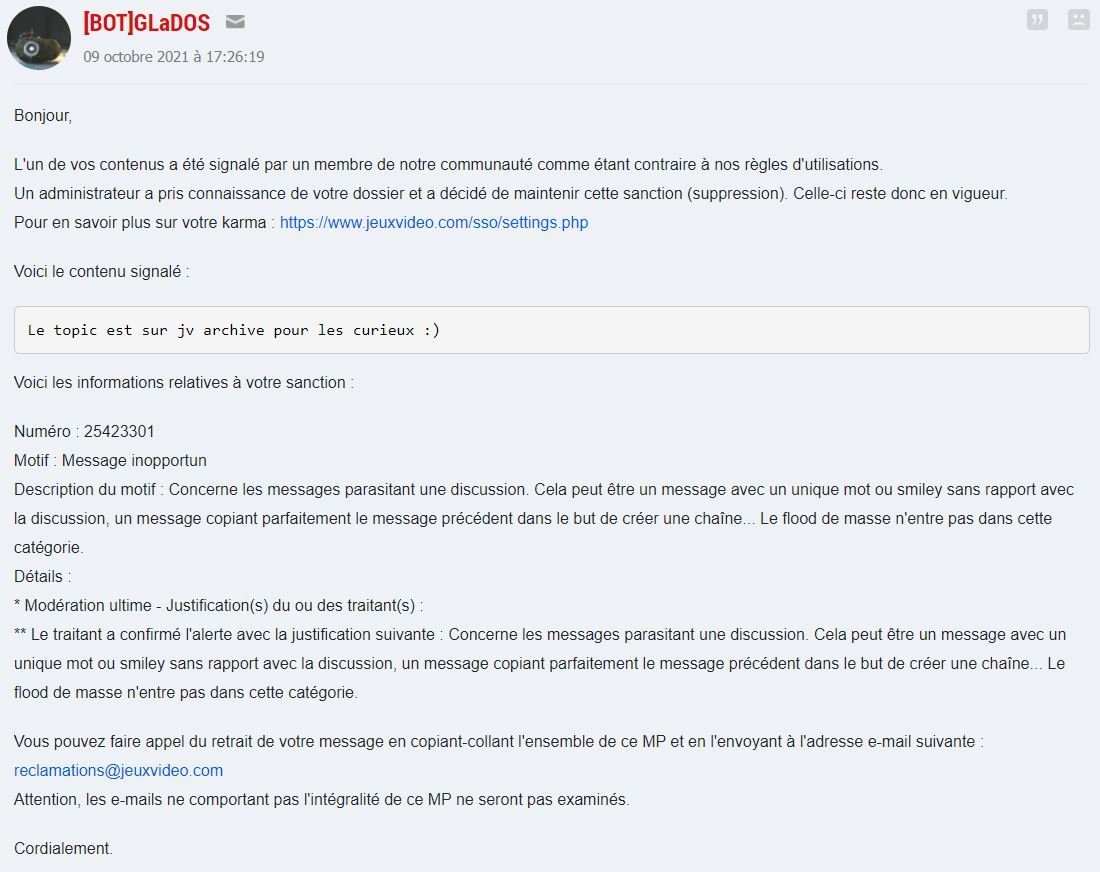Click the quote message icon
This screenshot has height=872, width=1100.
coord(1037,20)
